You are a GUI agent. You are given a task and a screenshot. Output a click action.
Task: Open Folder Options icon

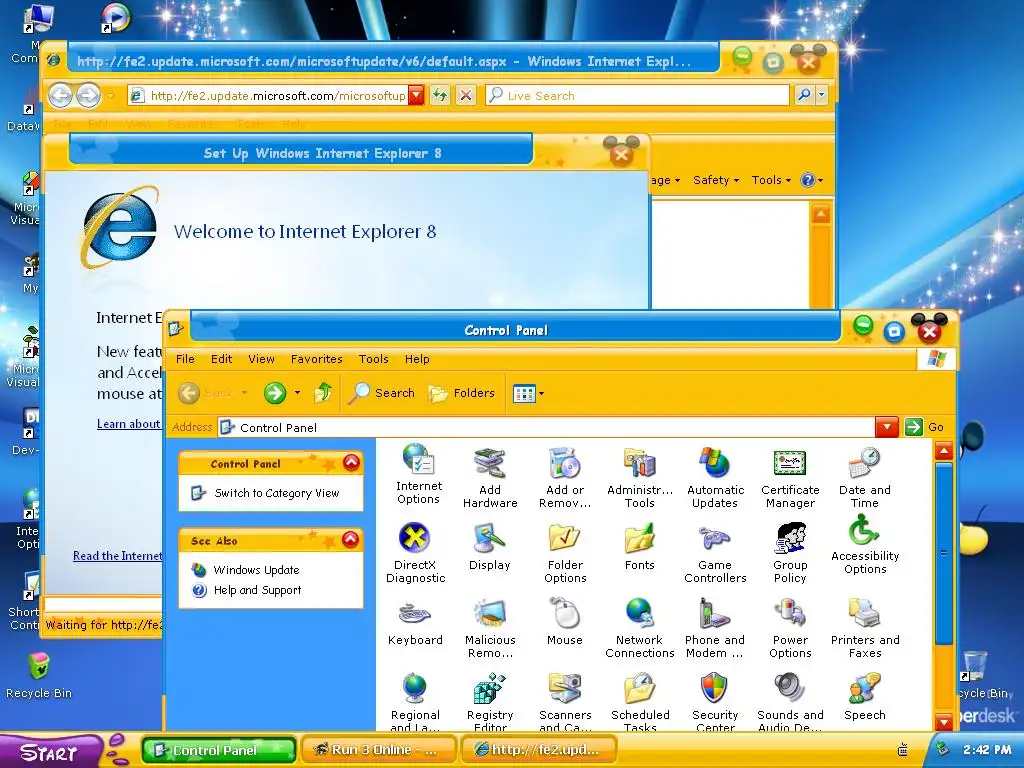(x=565, y=552)
